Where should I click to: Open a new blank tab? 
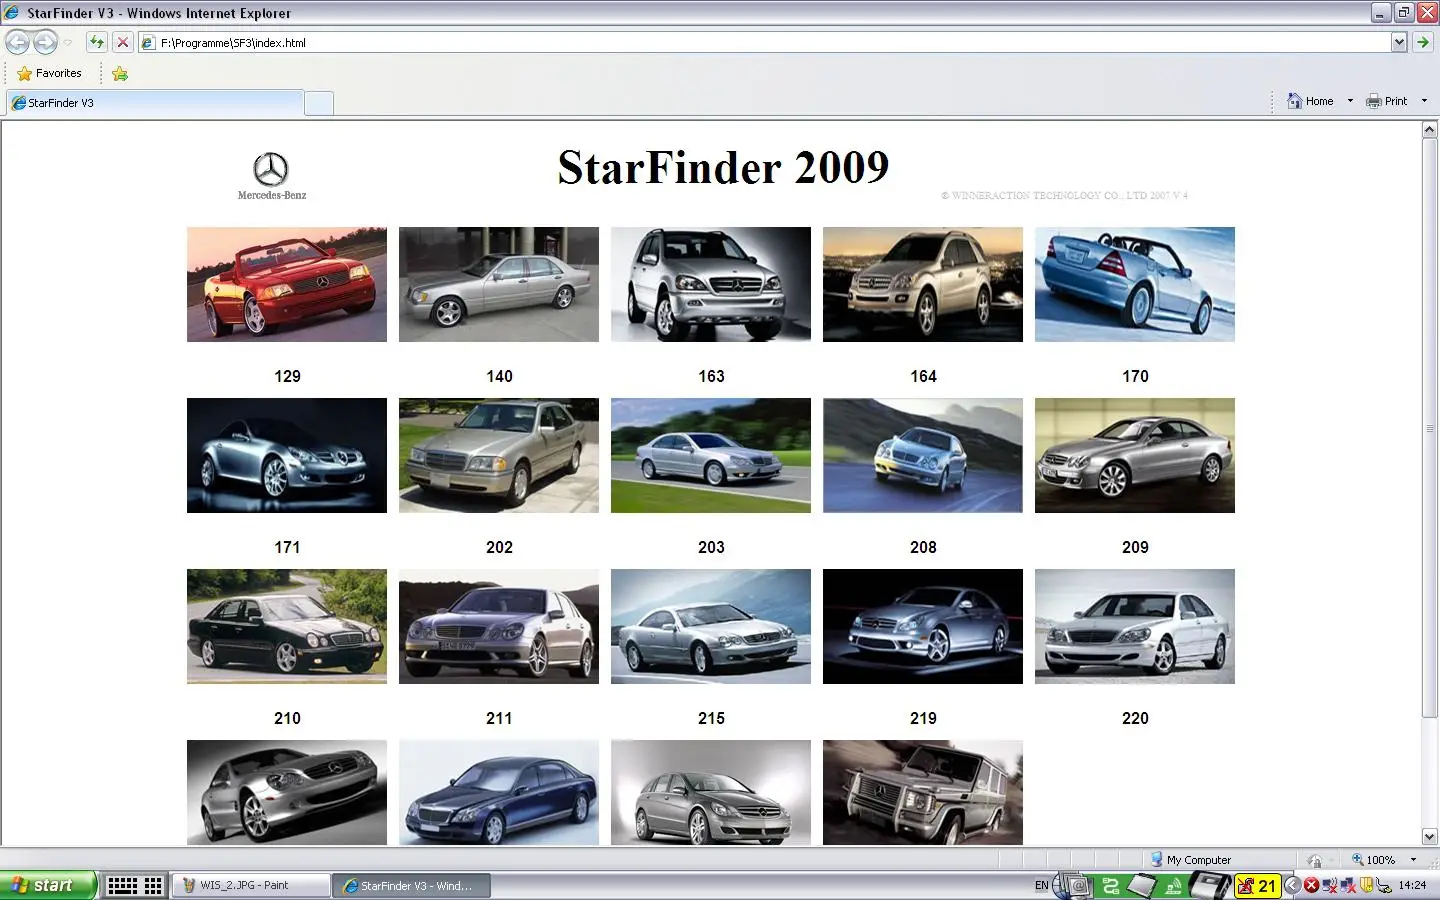tap(319, 103)
